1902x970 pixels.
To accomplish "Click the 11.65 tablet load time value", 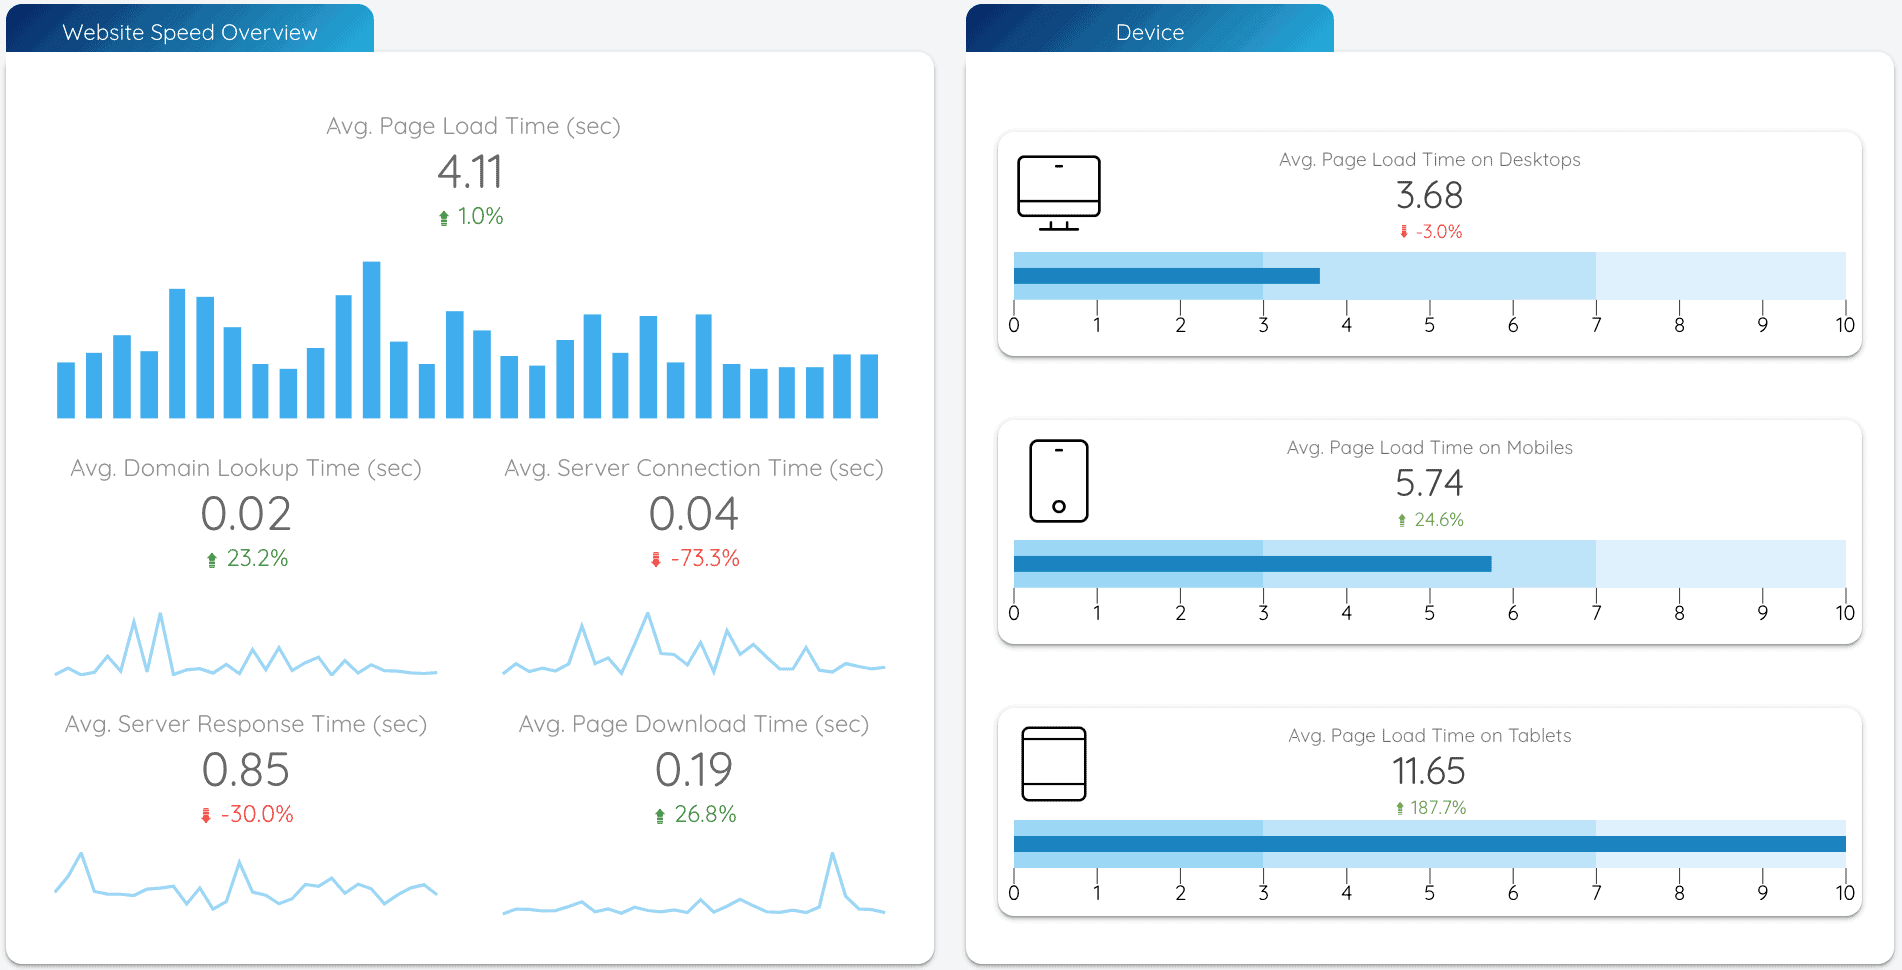I will point(1428,771).
